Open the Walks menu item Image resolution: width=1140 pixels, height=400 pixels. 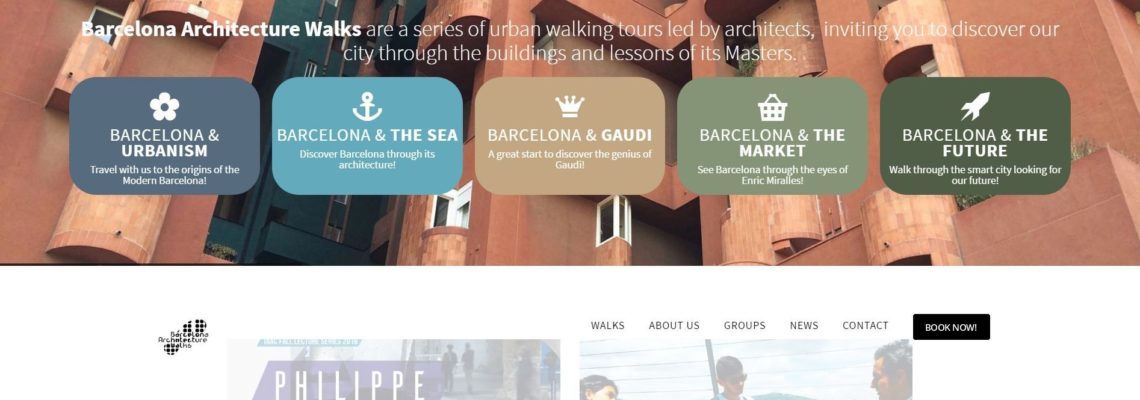pos(608,326)
